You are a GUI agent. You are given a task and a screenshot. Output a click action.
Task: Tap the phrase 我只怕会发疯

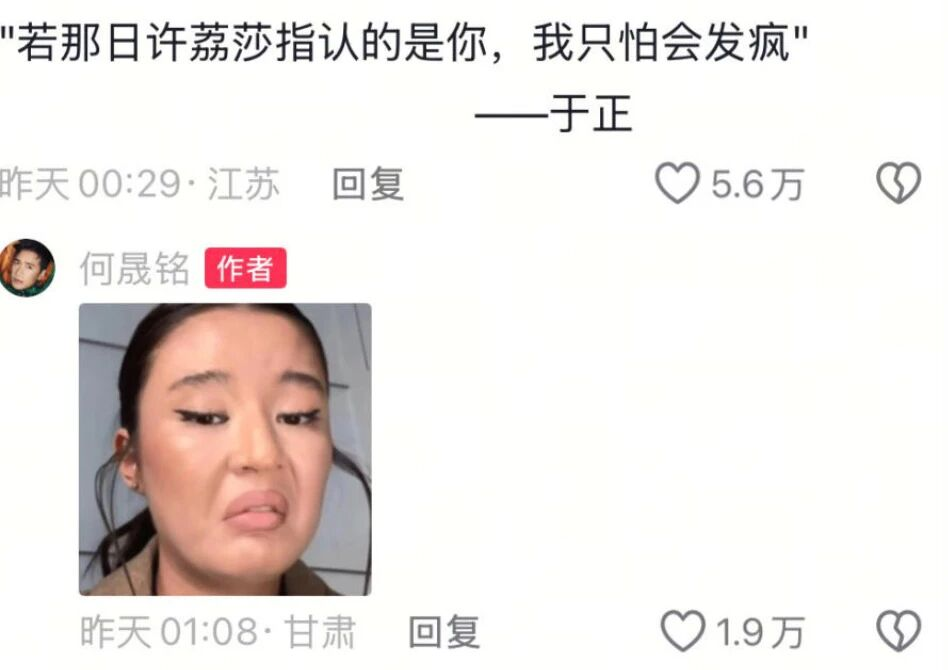(661, 44)
